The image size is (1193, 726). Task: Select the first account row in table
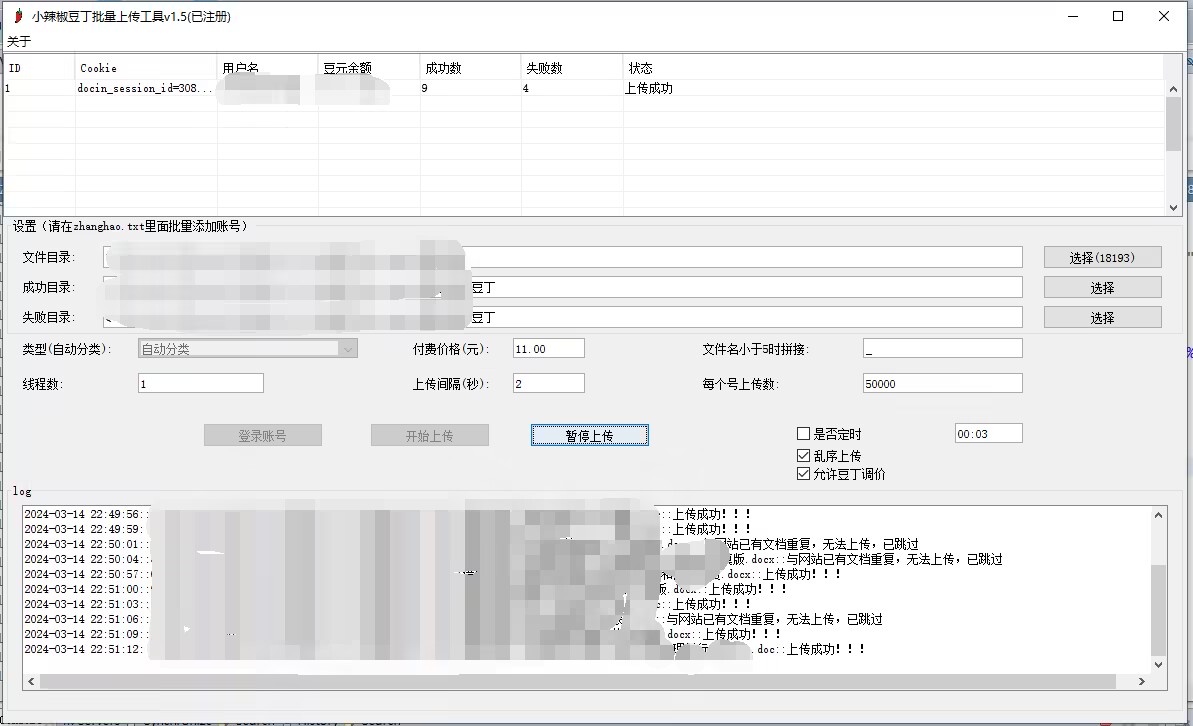click(x=300, y=88)
